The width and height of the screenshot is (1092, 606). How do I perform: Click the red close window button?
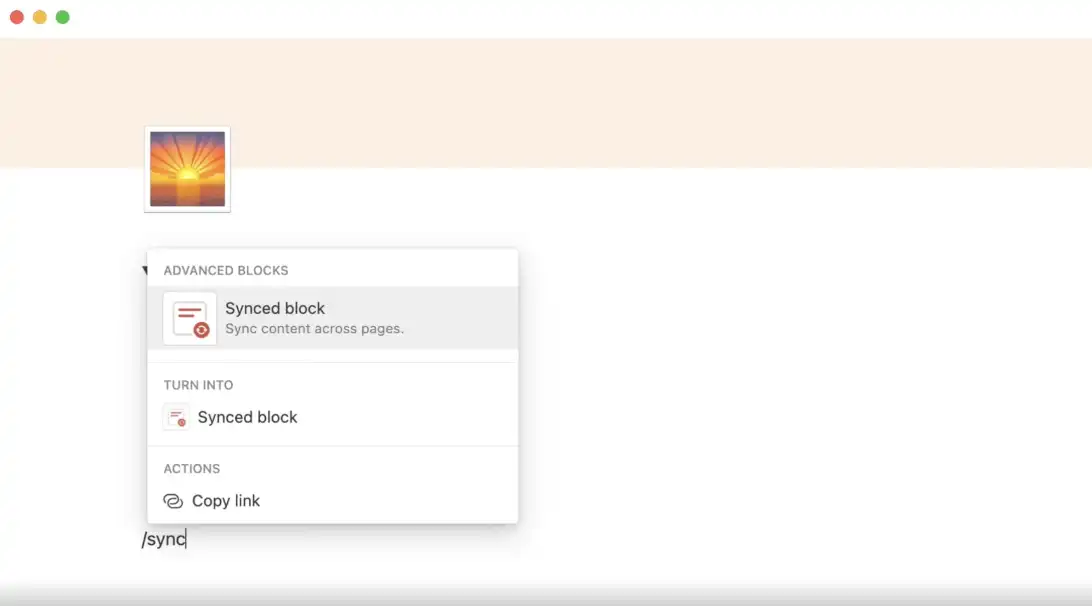(x=17, y=17)
